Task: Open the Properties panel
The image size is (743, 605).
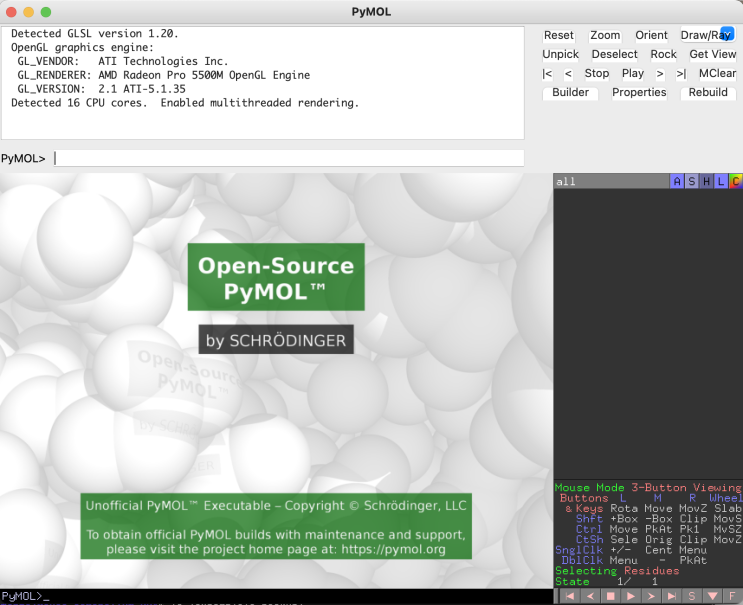Action: [x=639, y=92]
